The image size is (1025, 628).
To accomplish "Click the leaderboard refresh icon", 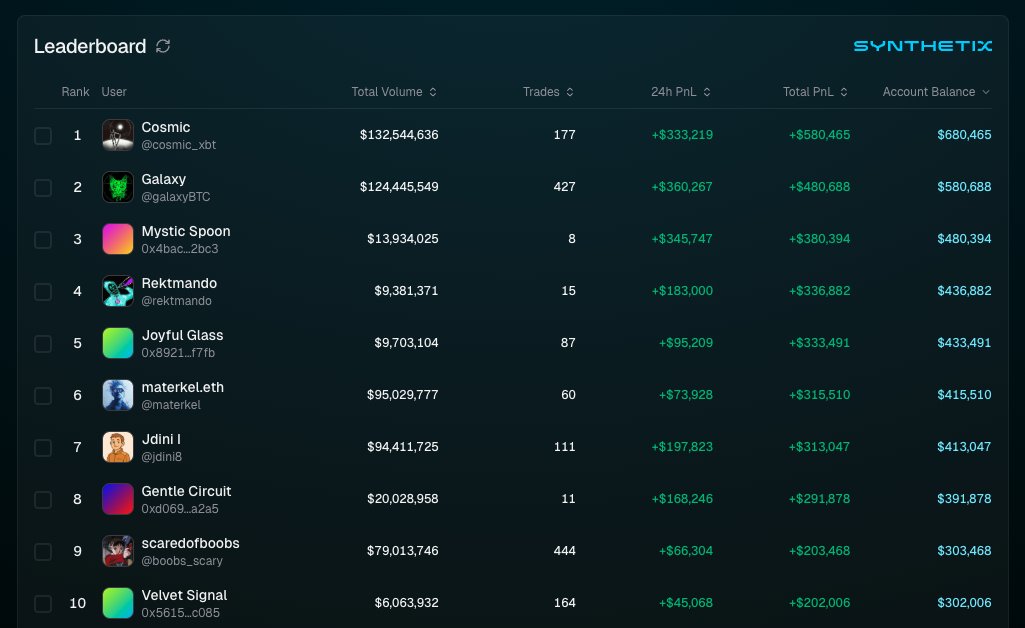I will pos(164,46).
